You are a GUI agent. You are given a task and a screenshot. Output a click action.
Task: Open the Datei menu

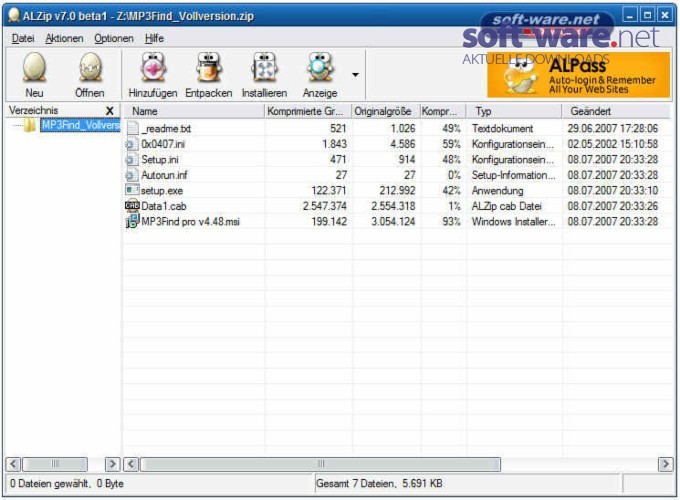pyautogui.click(x=23, y=38)
